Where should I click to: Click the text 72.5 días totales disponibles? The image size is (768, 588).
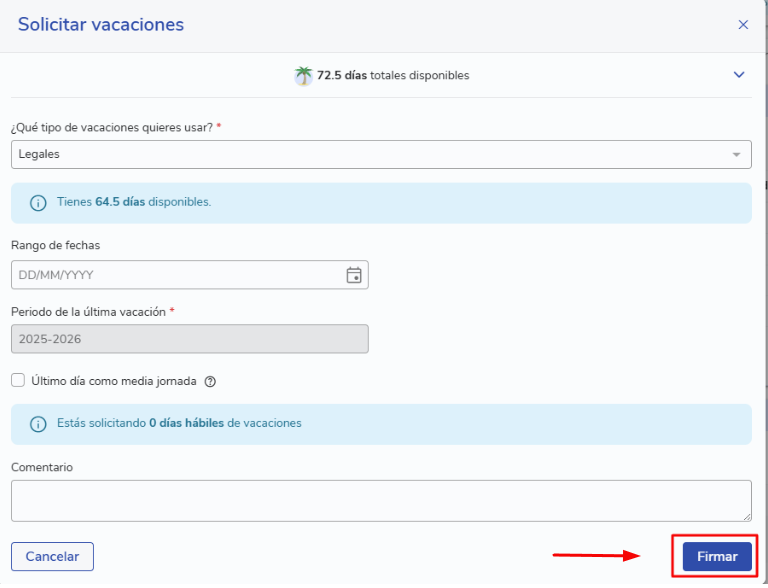[393, 75]
